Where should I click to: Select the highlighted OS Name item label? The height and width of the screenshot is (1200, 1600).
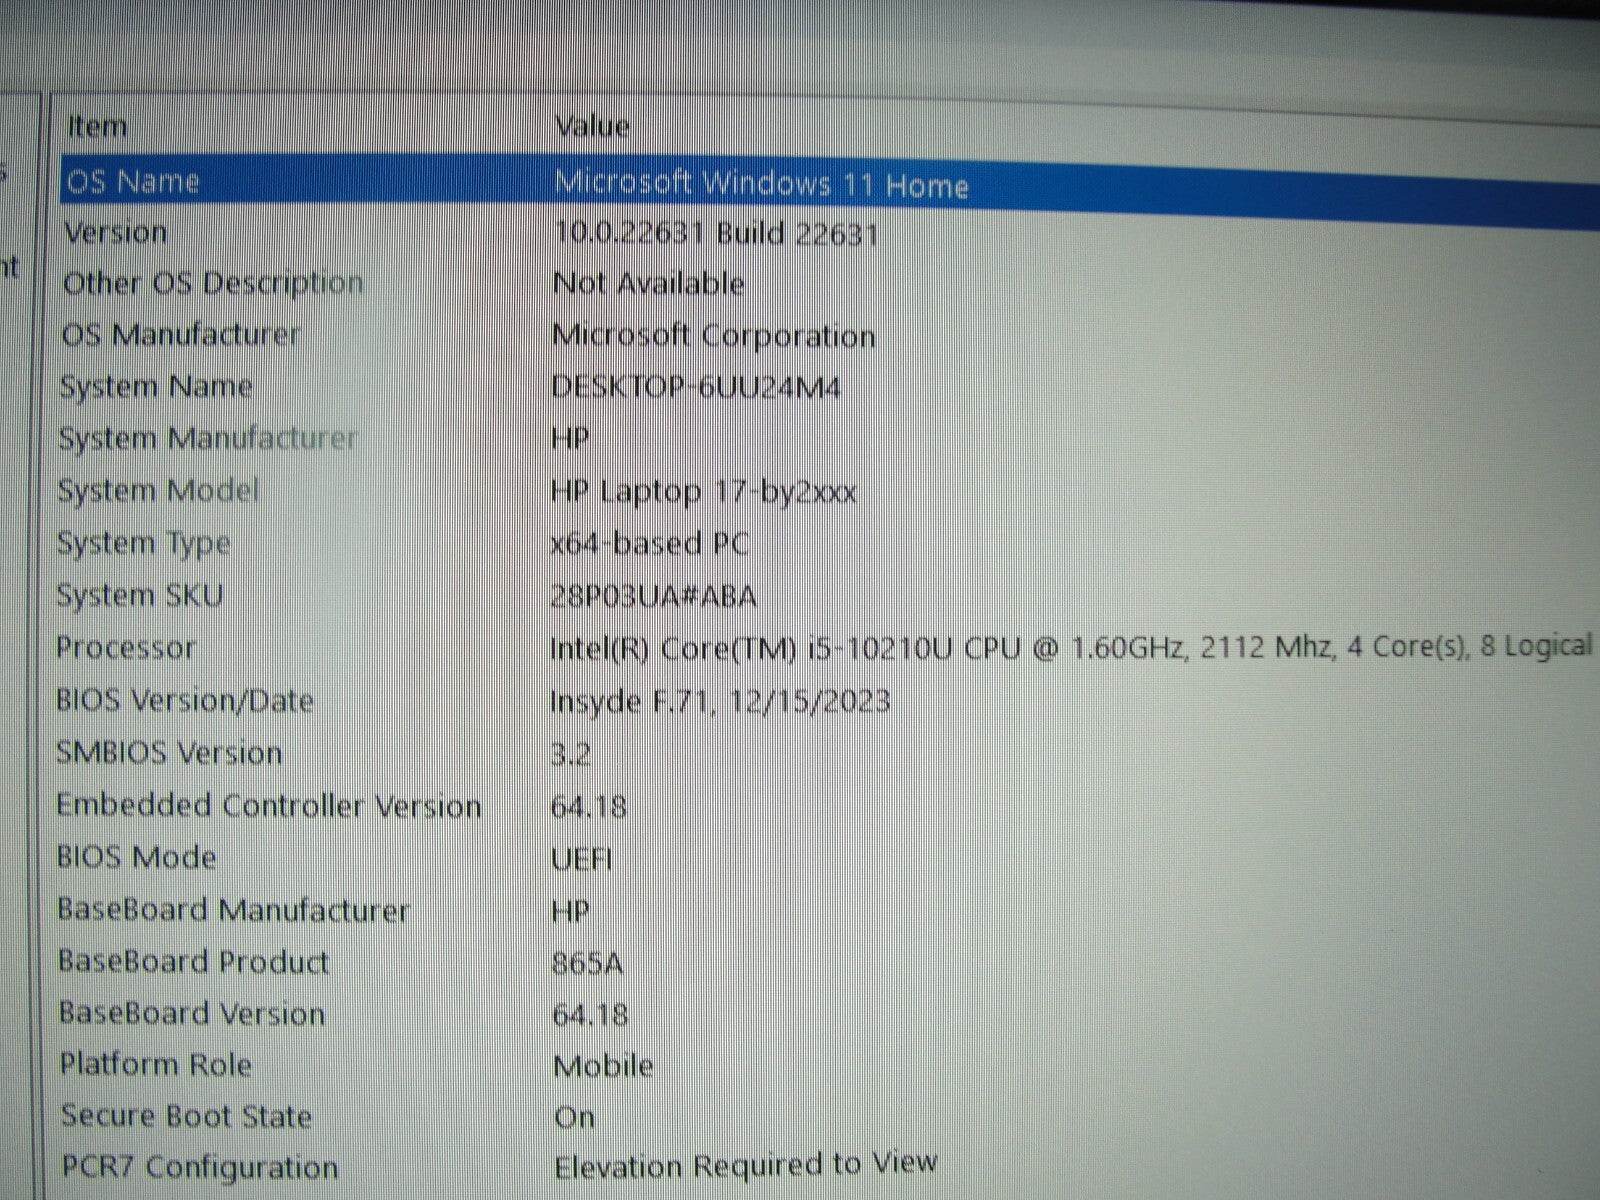[x=133, y=181]
